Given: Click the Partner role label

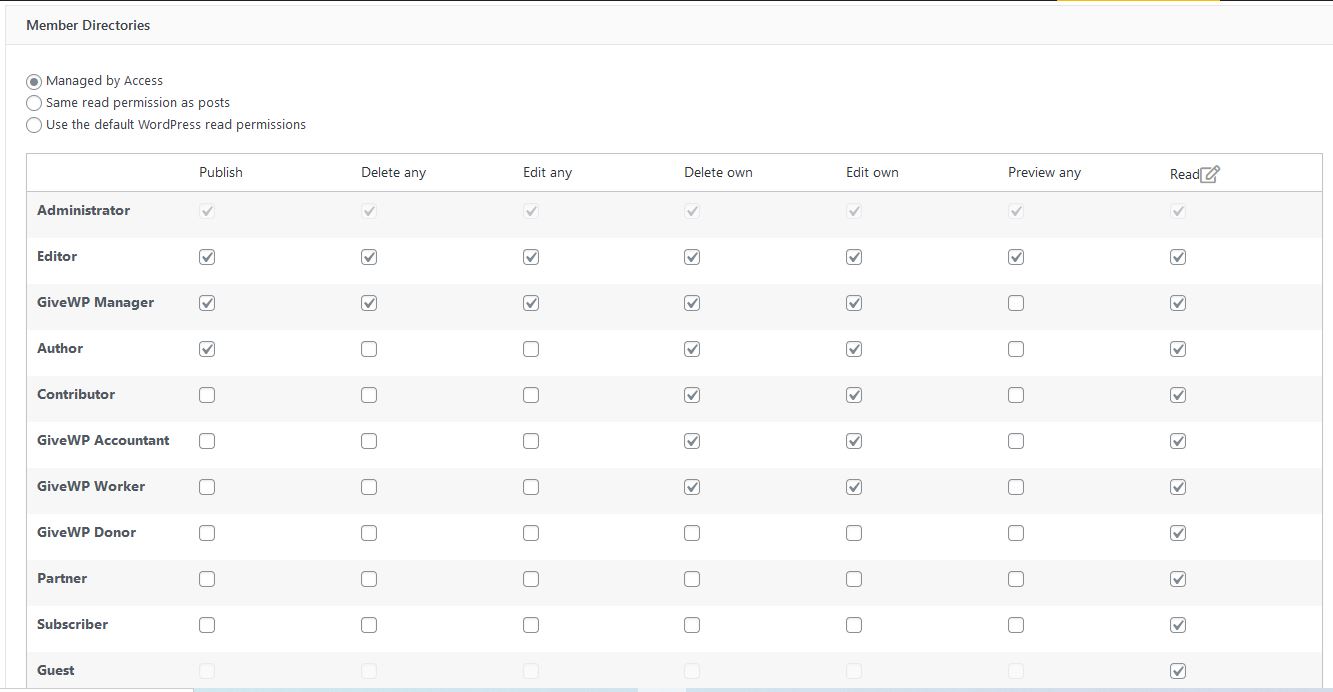Looking at the screenshot, I should click(x=62, y=578).
